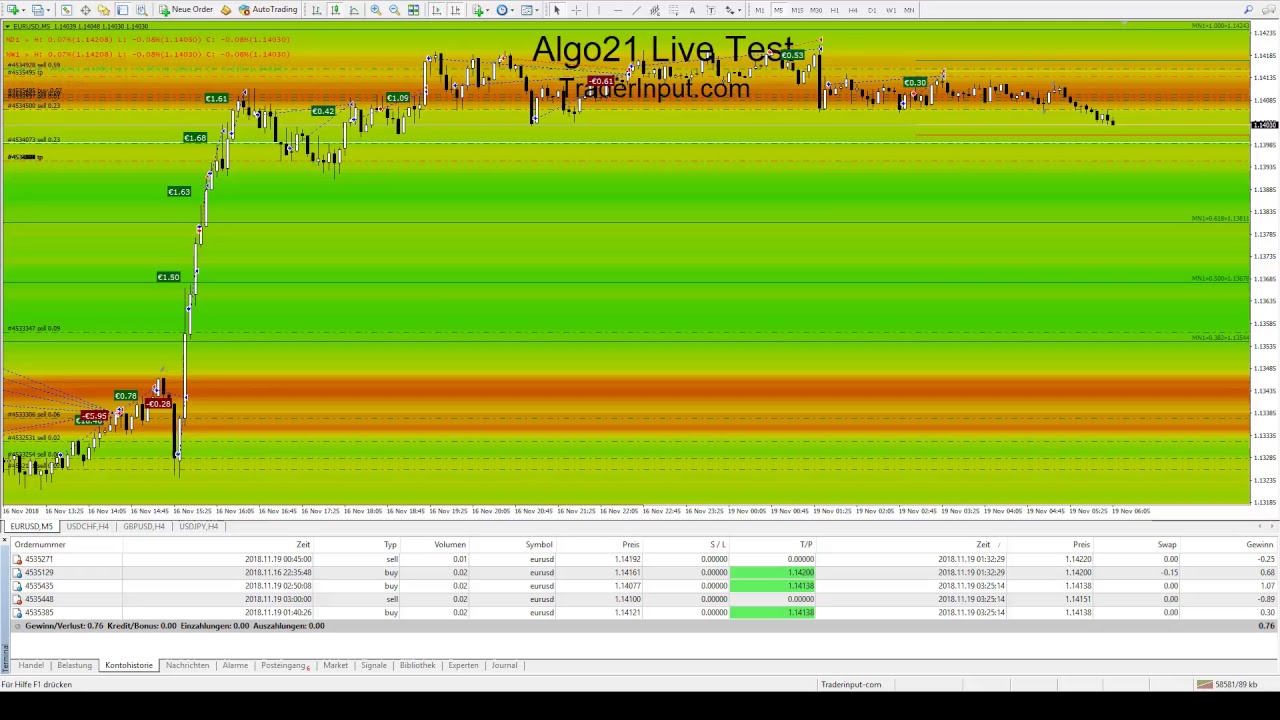Select the M15 timeframe button
Screen dimensions: 1280x720
(x=797, y=10)
